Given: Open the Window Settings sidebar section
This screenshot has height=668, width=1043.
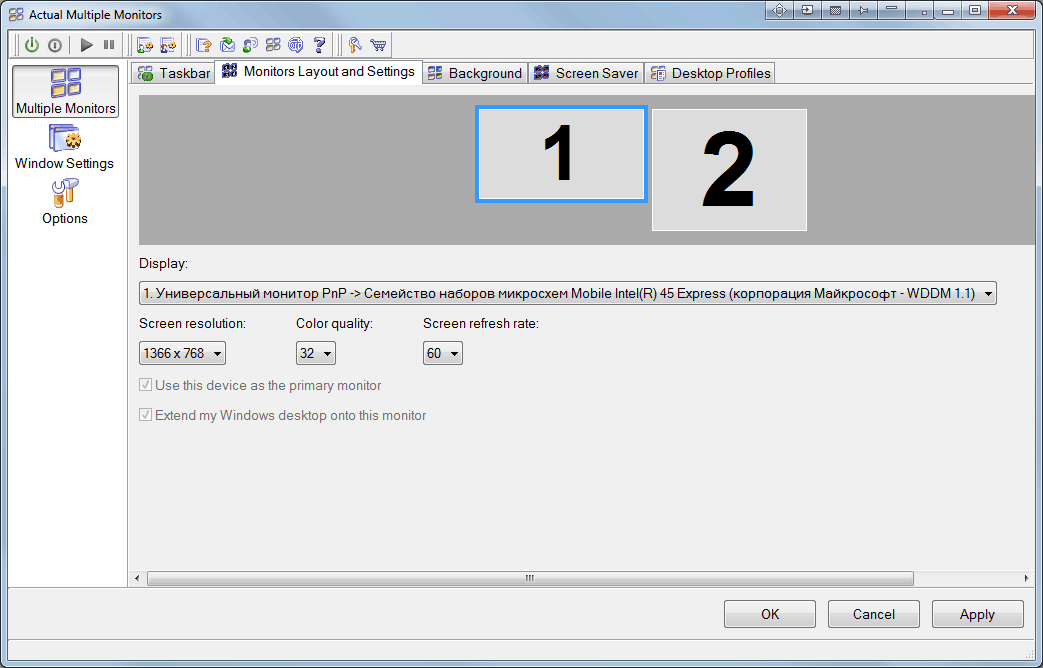Looking at the screenshot, I should (65, 147).
